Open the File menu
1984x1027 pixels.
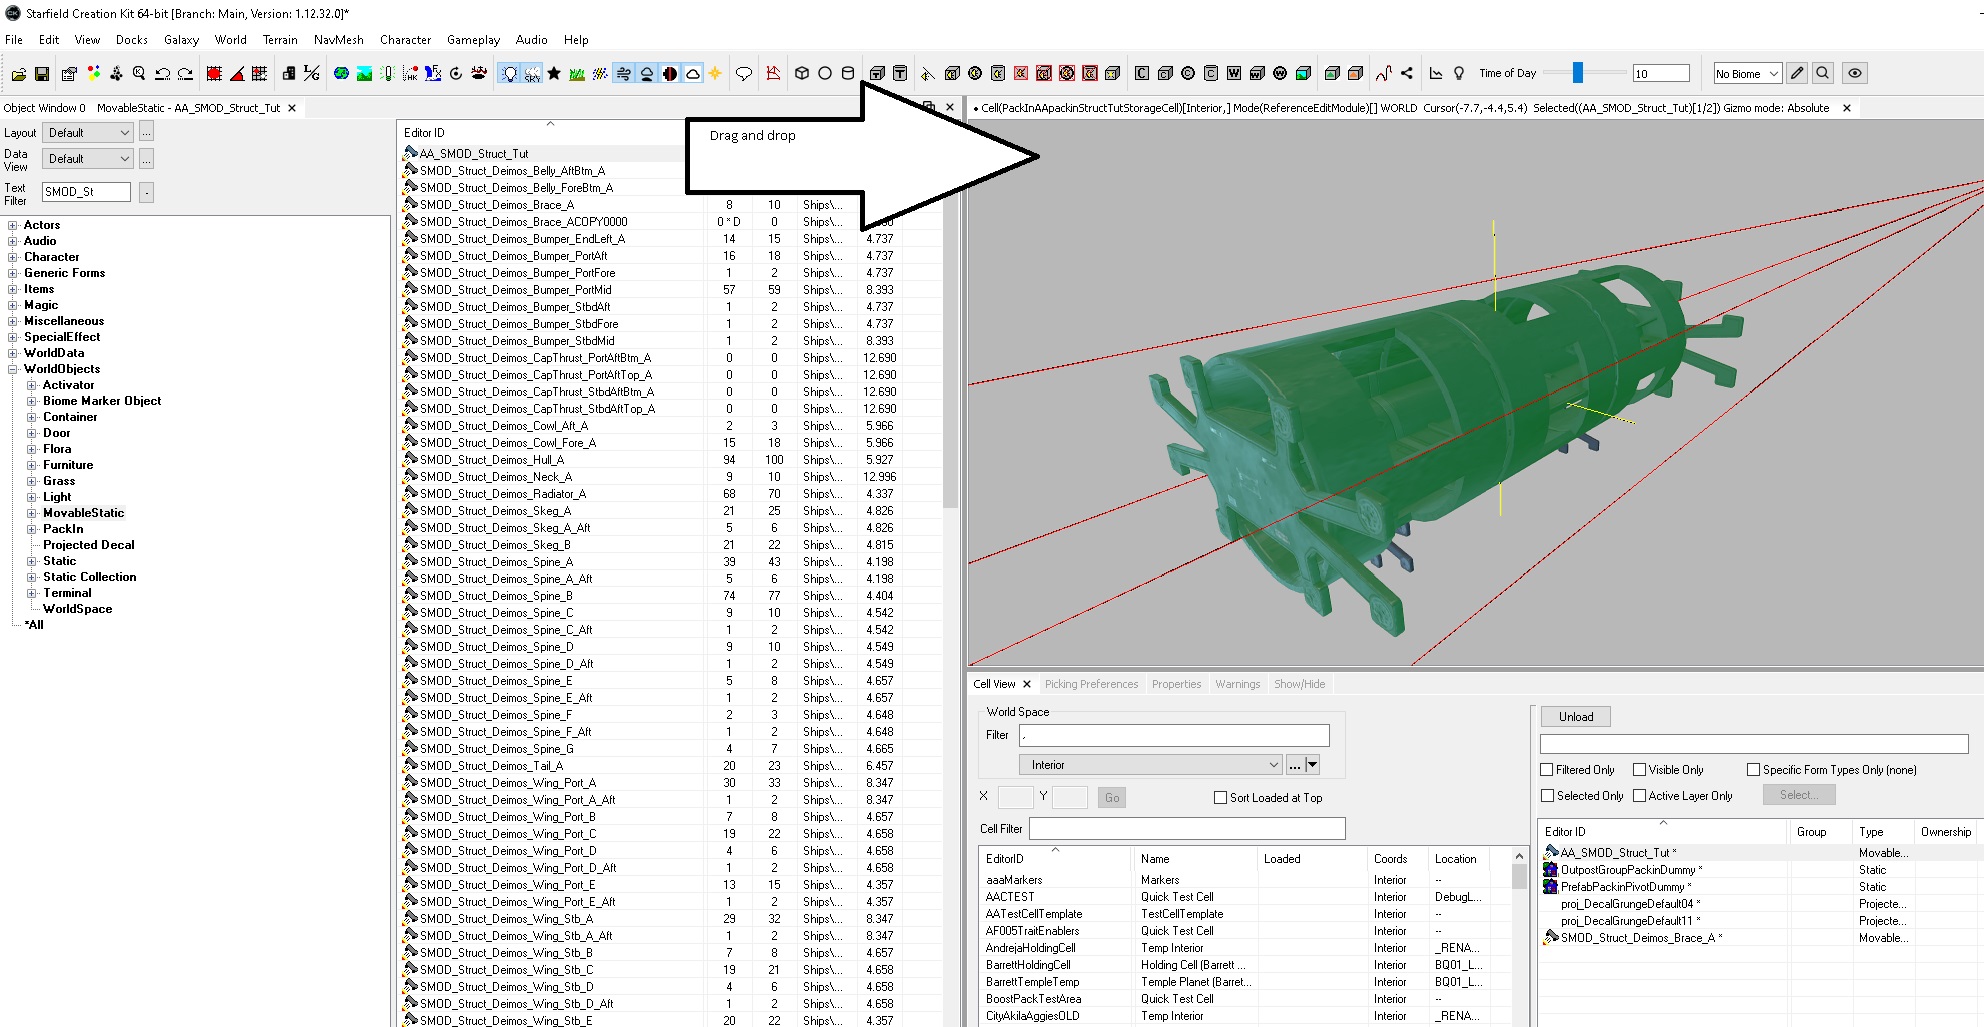click(14, 40)
